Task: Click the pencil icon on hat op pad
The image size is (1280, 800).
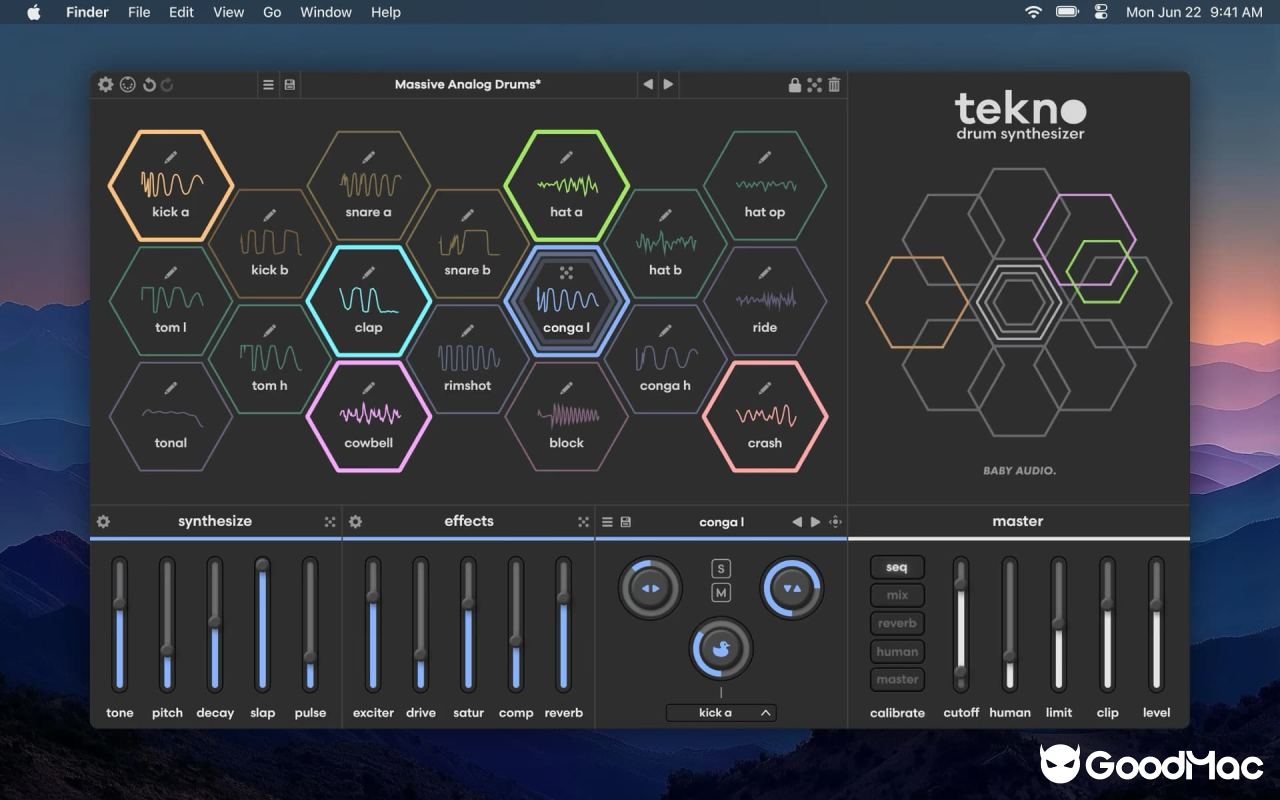Action: coord(765,157)
